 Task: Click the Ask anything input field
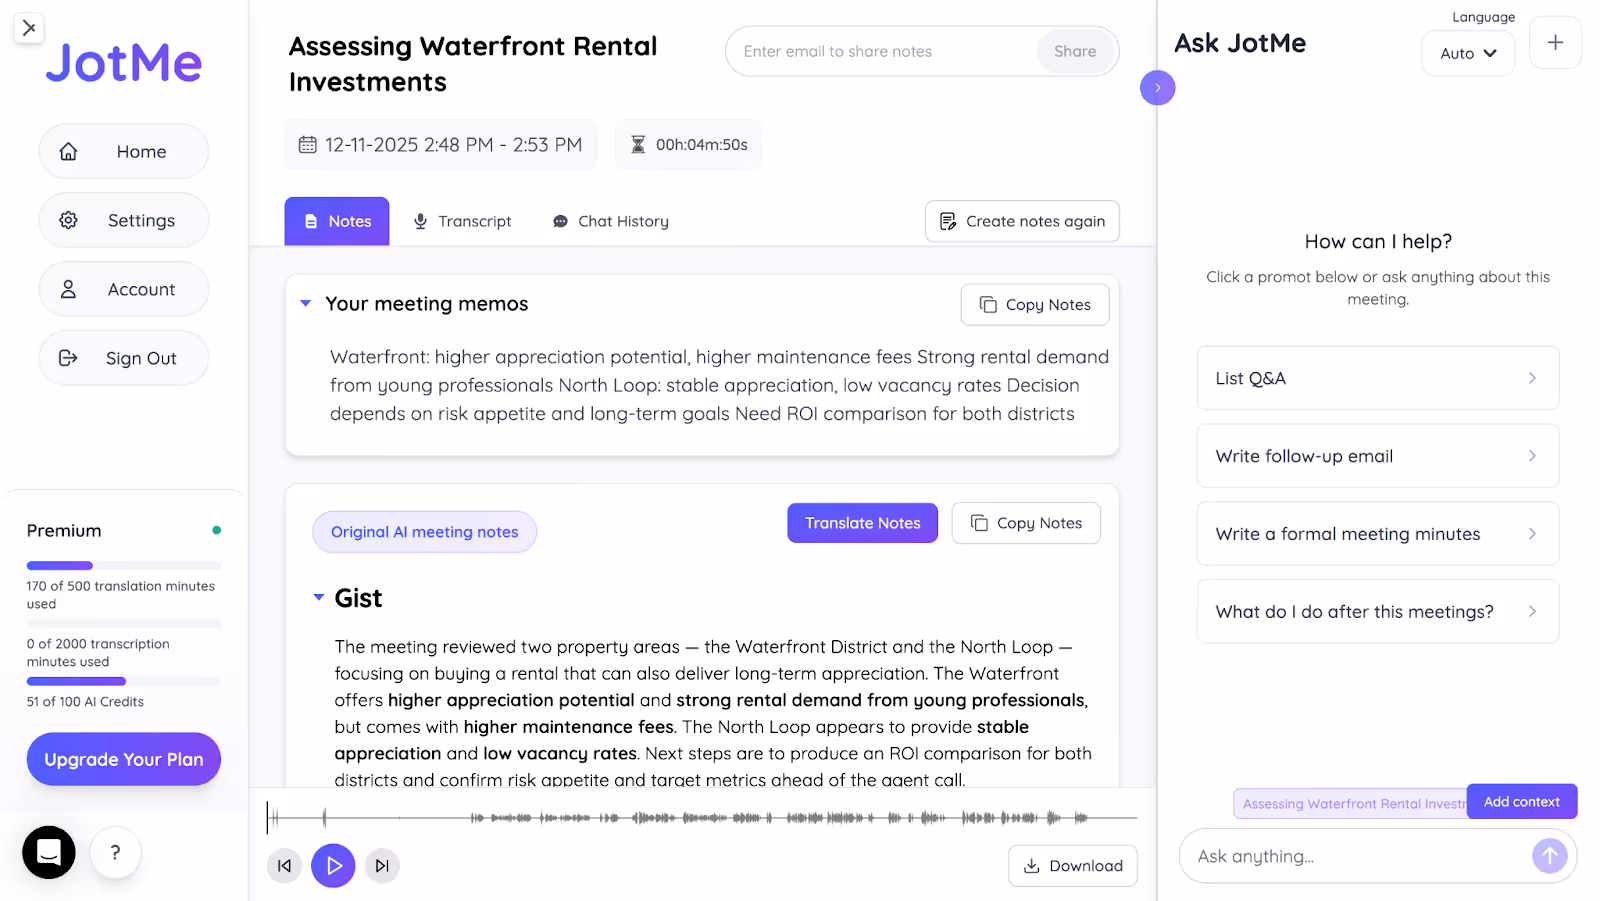[1355, 856]
